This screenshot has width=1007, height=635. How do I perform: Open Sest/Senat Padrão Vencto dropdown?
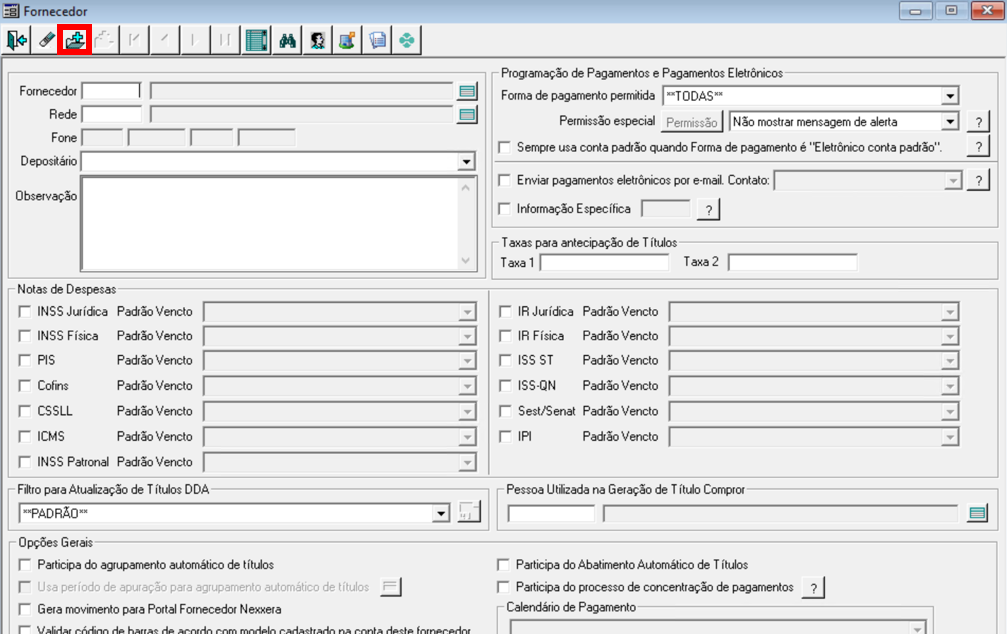(950, 412)
